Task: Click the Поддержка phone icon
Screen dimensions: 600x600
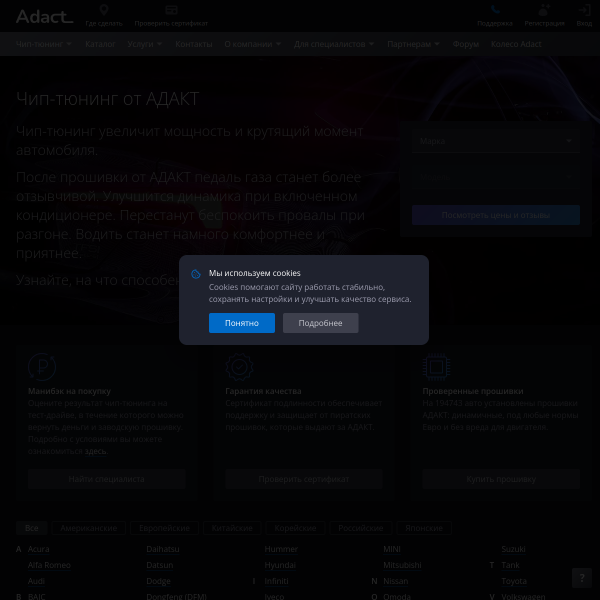Action: tap(495, 10)
